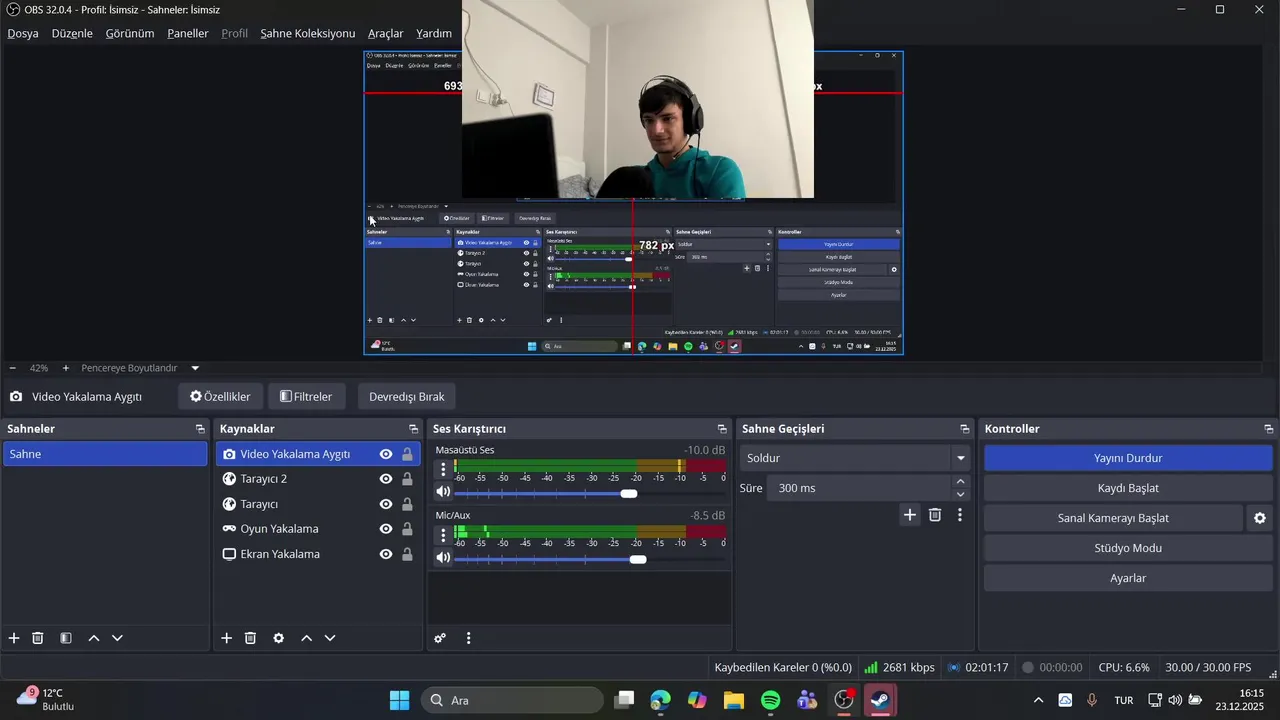Image resolution: width=1280 pixels, height=720 pixels.
Task: Click Kaydı Başlat button
Action: click(x=1128, y=488)
